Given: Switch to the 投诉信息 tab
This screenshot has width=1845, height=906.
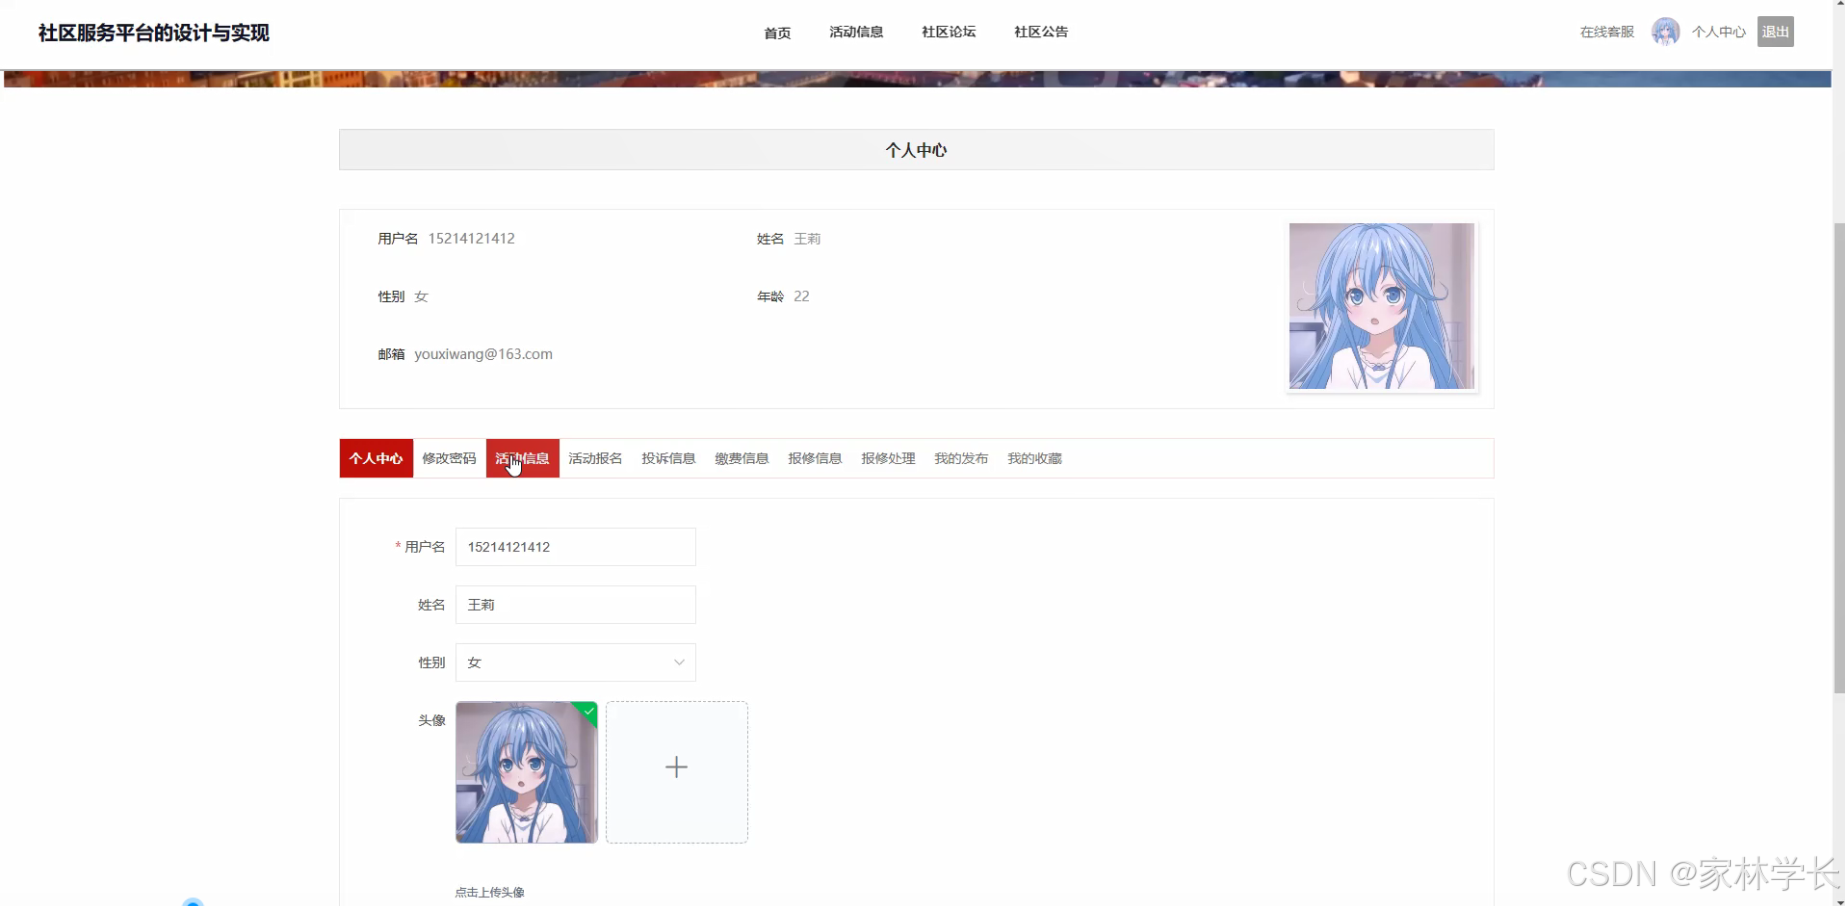Looking at the screenshot, I should (668, 458).
